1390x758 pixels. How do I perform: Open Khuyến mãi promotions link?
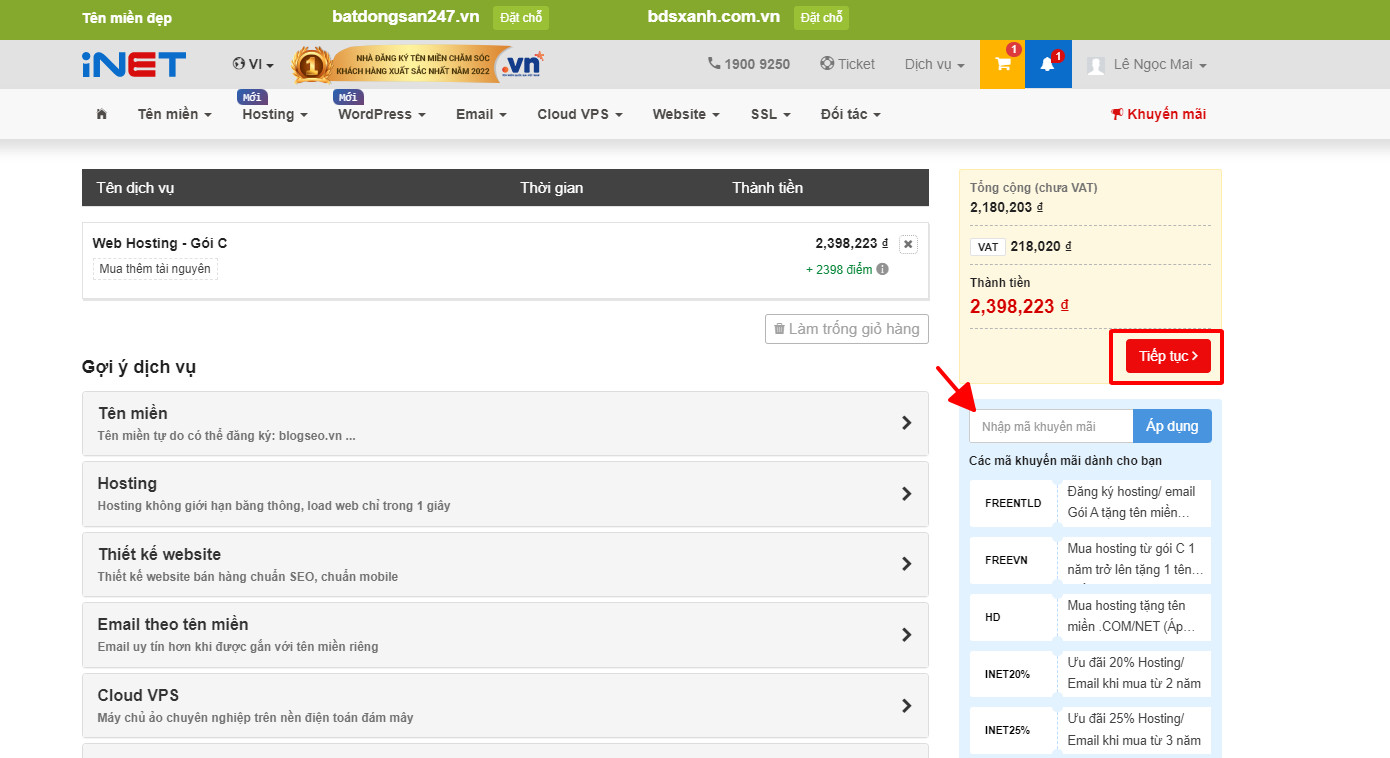(1159, 114)
